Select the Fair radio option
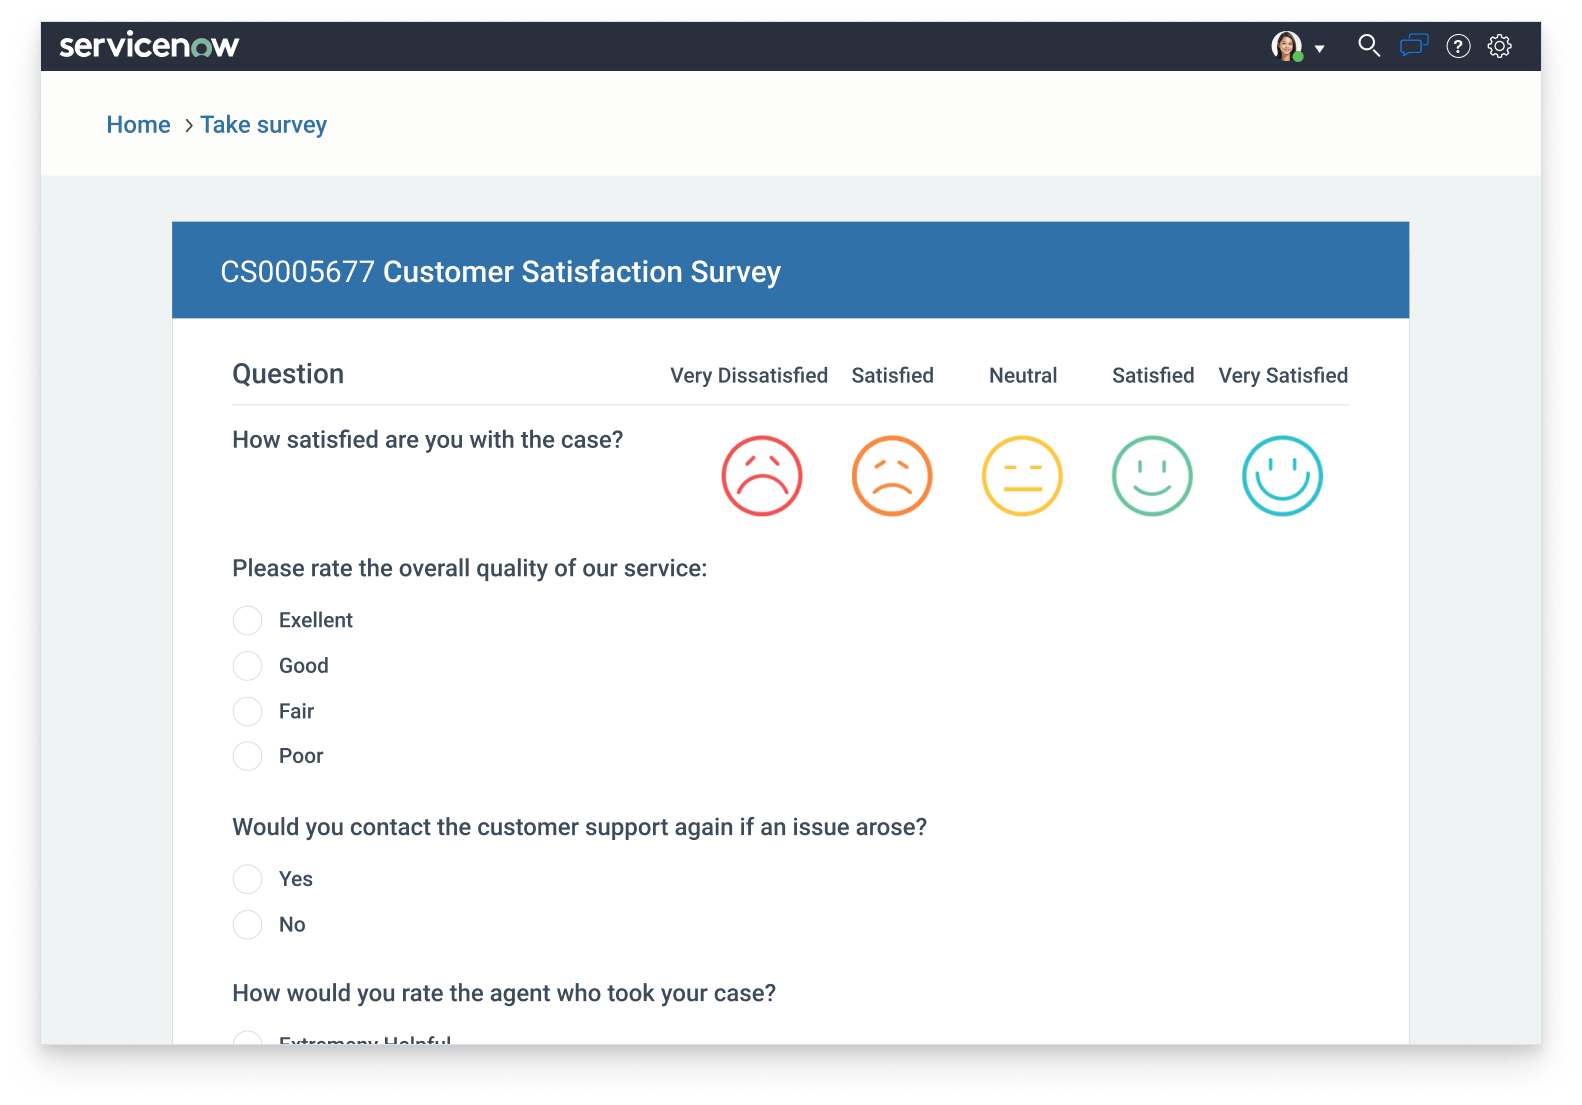Screen dimensions: 1582x1105 click(x=247, y=711)
